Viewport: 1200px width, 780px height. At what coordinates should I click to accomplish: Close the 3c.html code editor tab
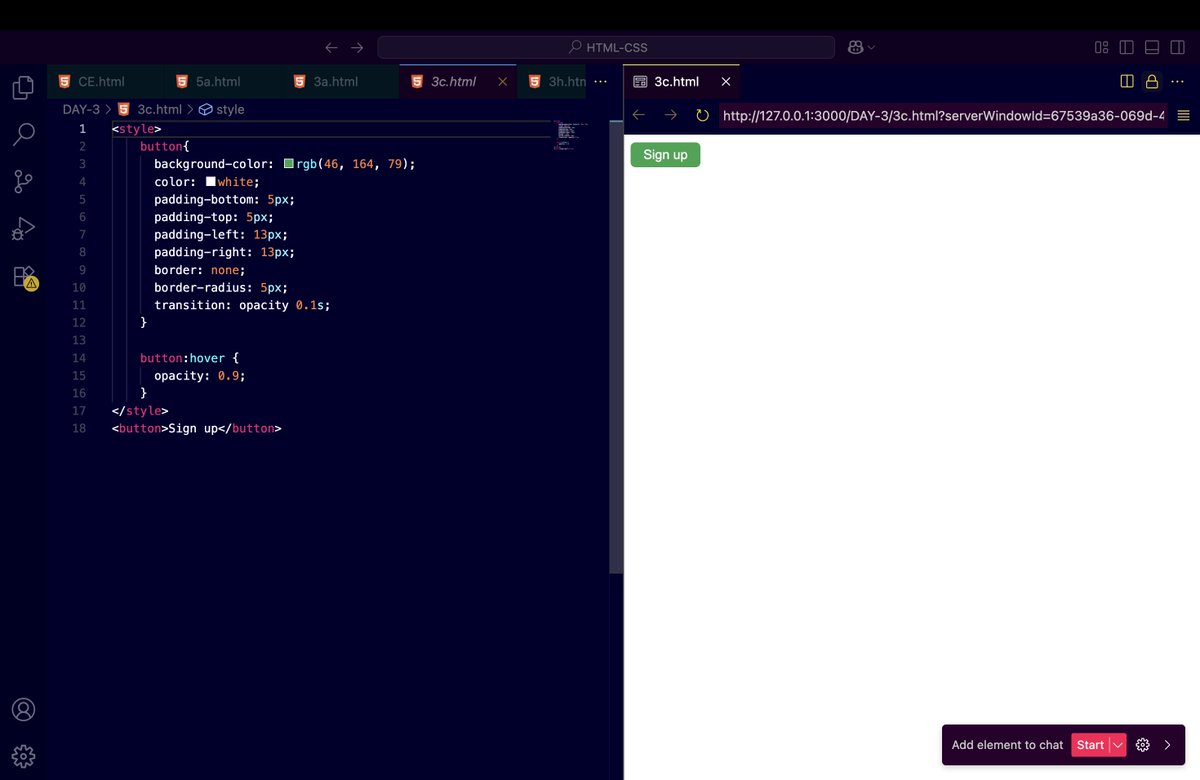(503, 82)
